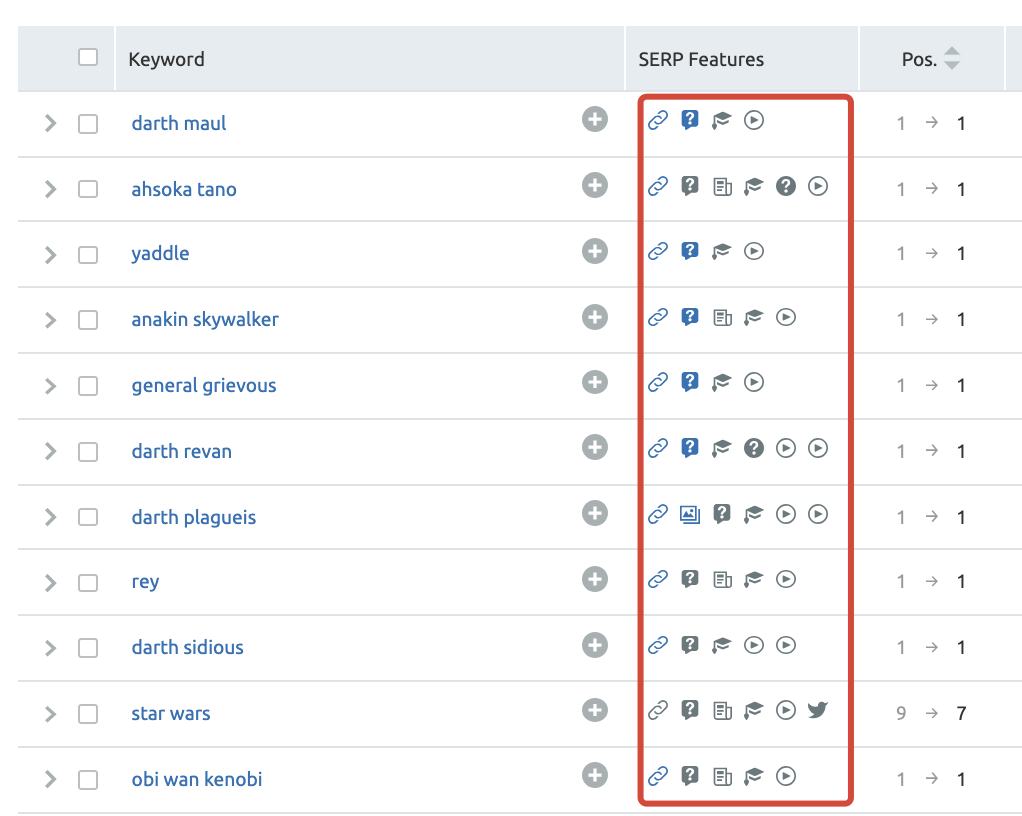
Task: Click the video play icon in general grievous row
Action: pos(753,382)
